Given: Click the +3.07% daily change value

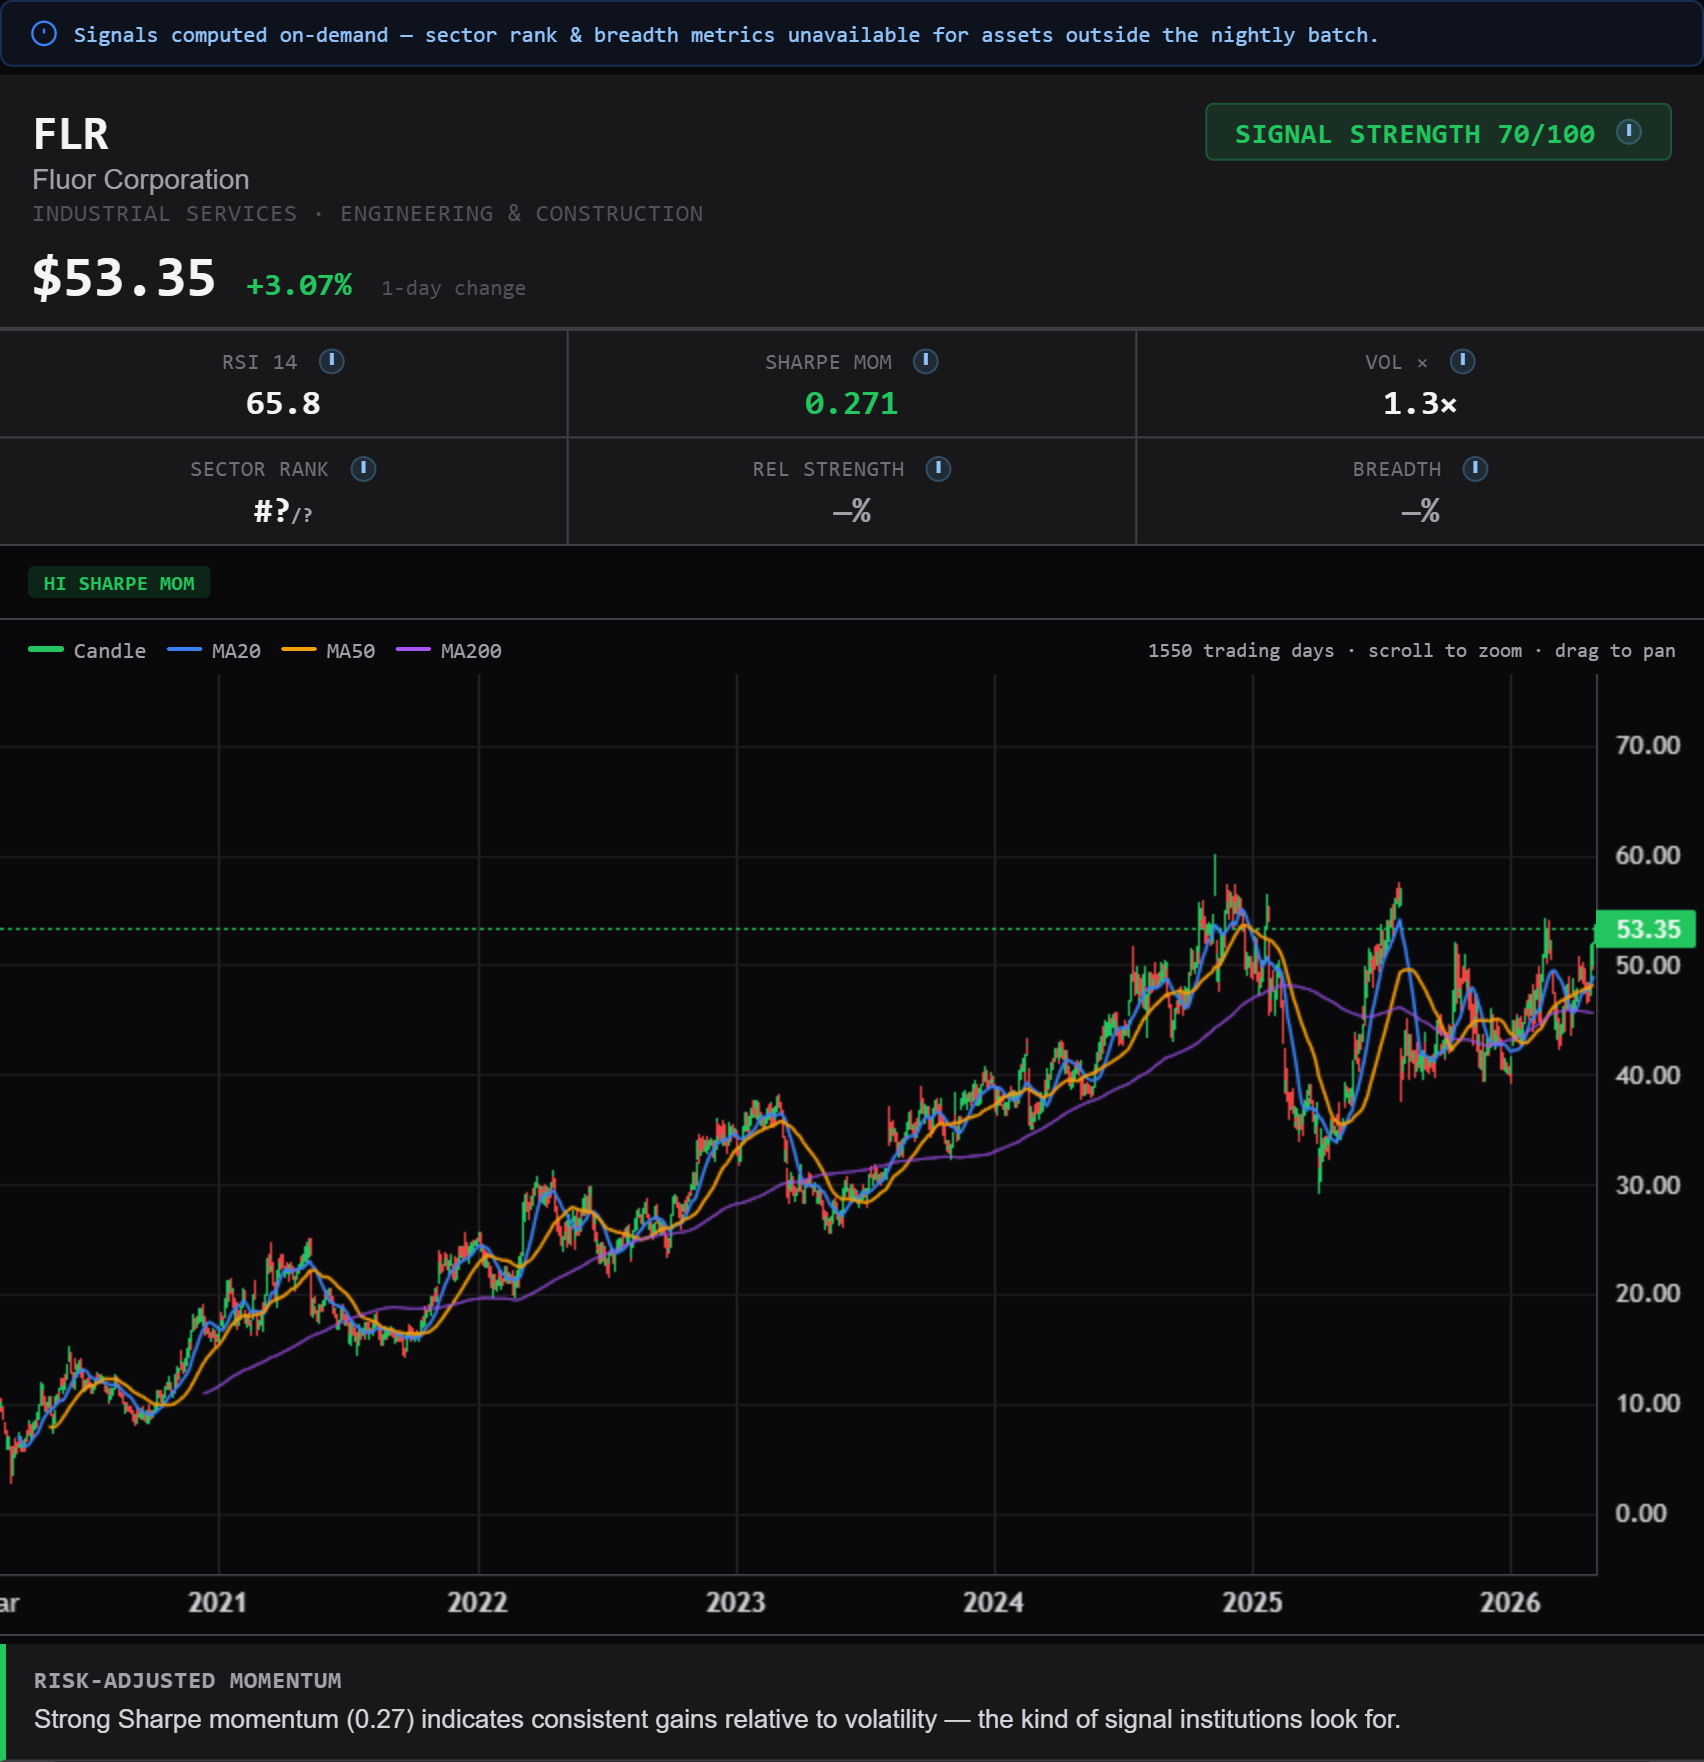Looking at the screenshot, I should [x=299, y=286].
